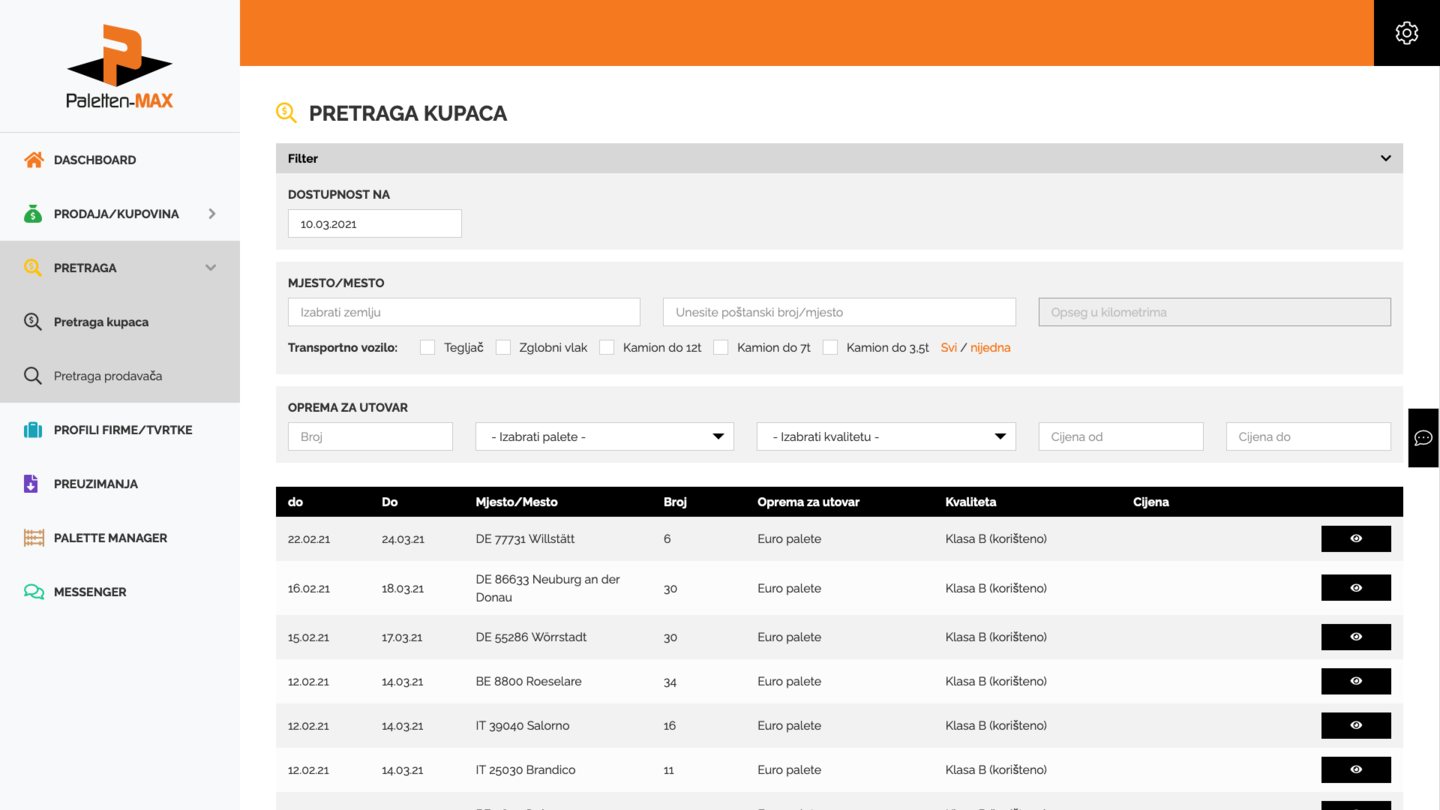This screenshot has width=1440, height=810.
Task: Click the Profili Firme/Tvrtke briefcase icon
Action: click(33, 430)
